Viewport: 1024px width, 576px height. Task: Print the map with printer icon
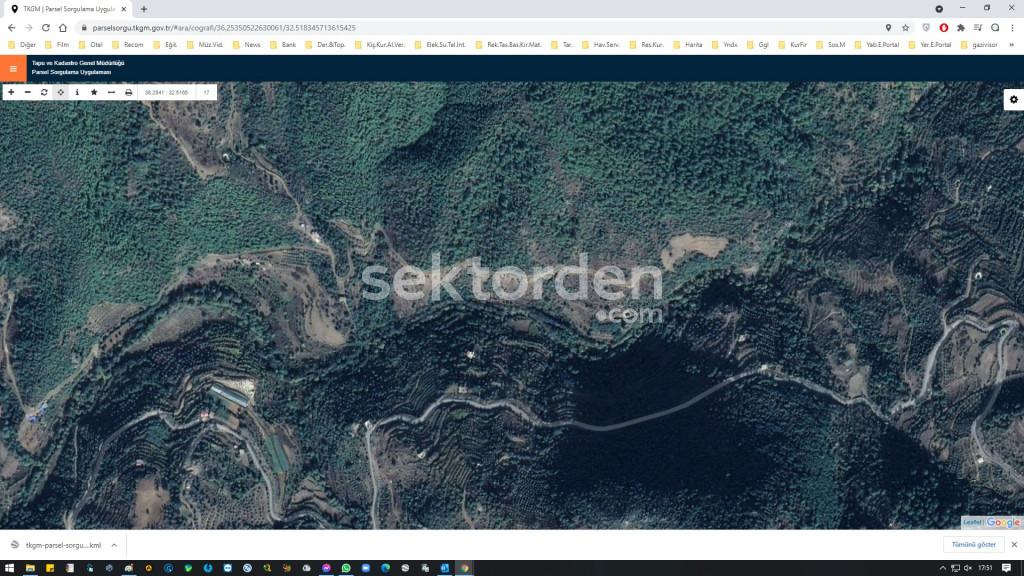coord(129,92)
